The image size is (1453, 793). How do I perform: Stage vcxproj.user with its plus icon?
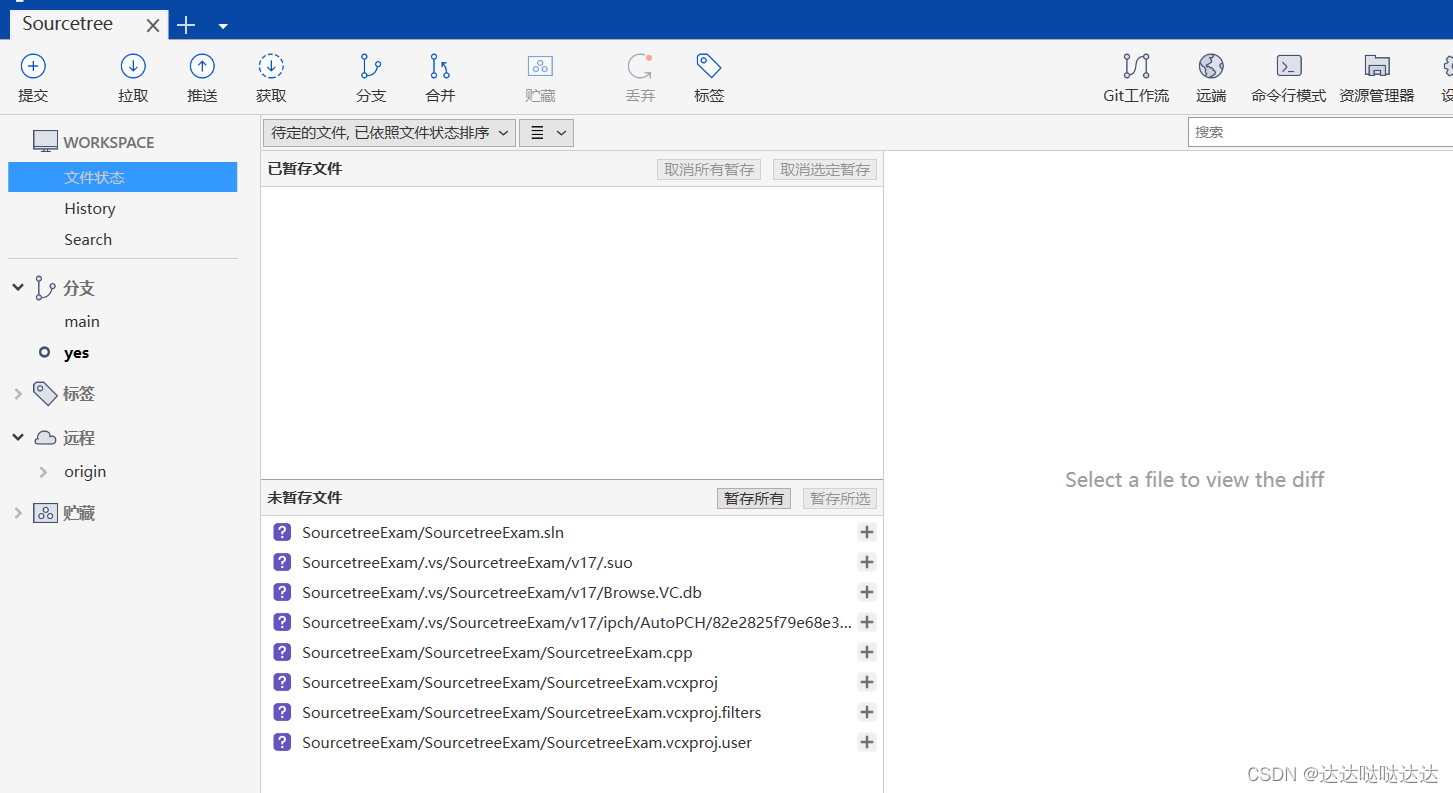coord(867,743)
